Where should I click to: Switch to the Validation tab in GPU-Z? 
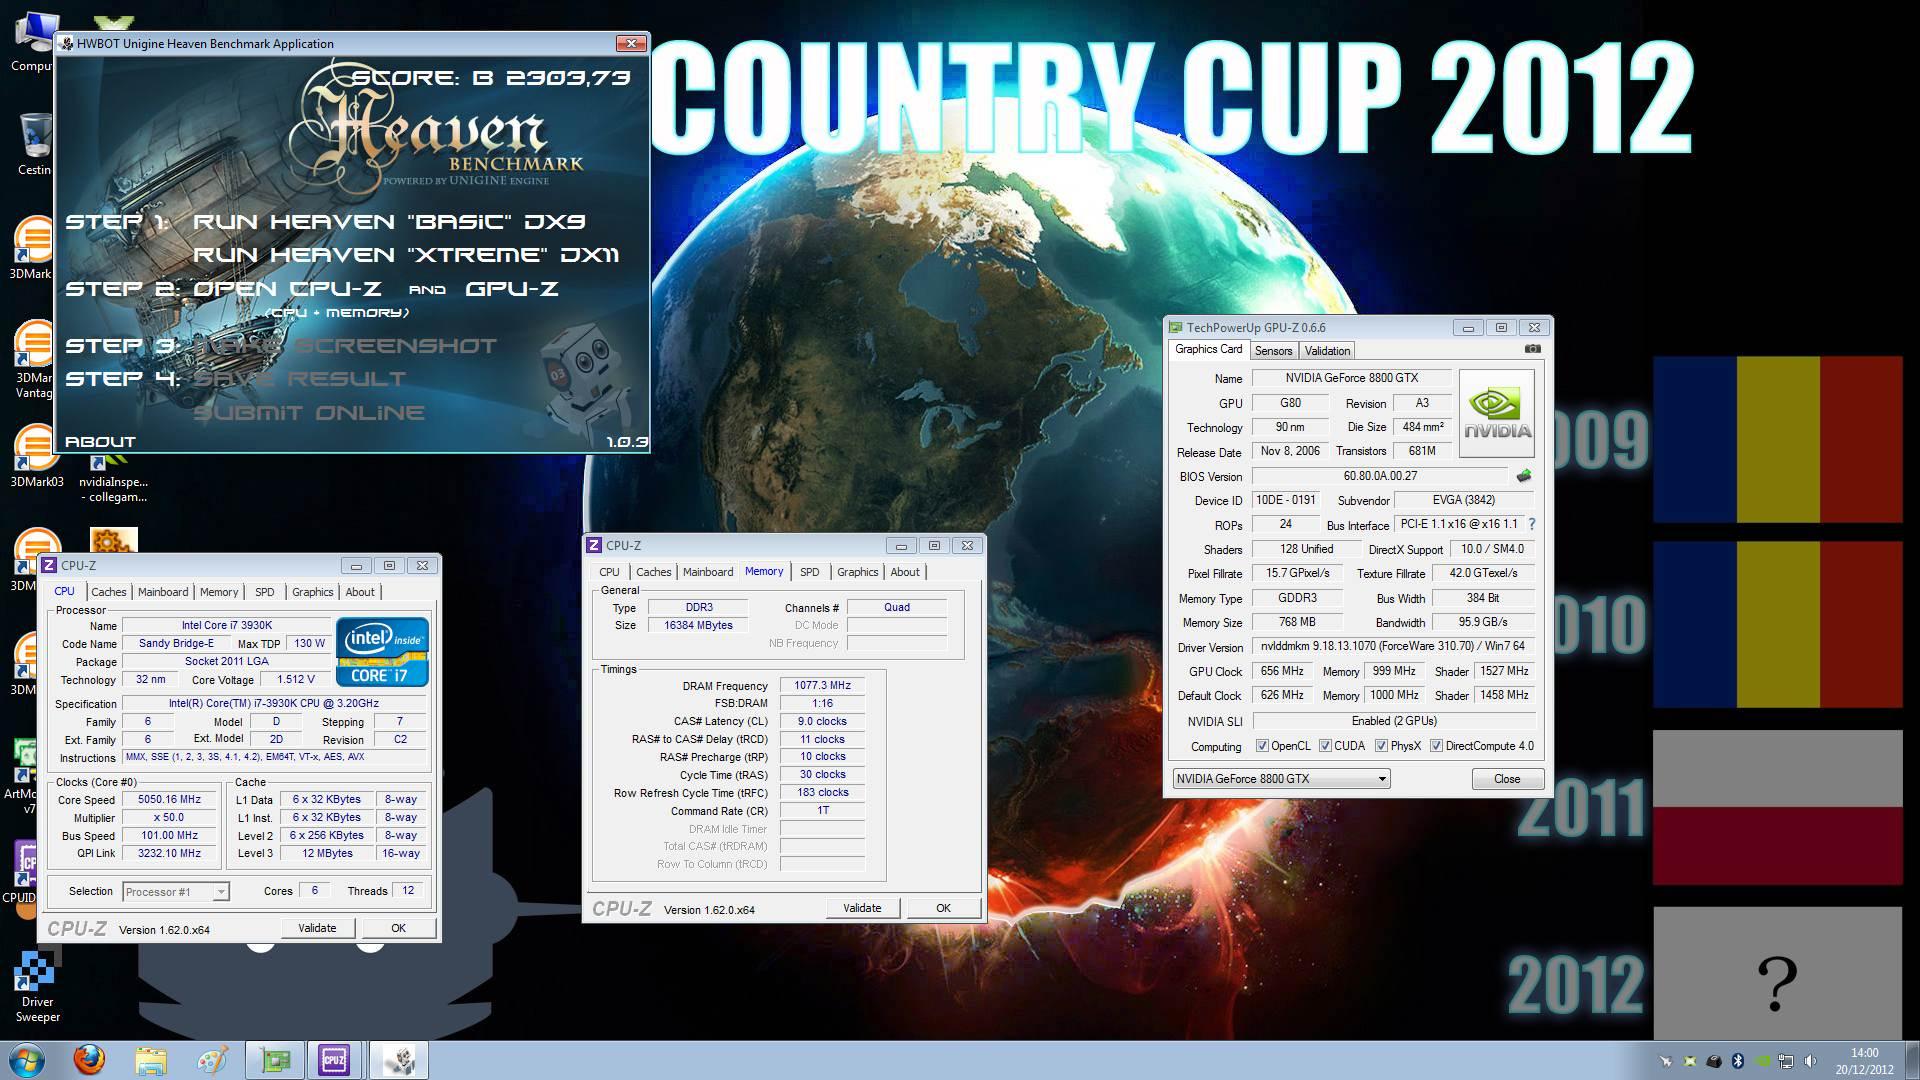(x=1327, y=351)
